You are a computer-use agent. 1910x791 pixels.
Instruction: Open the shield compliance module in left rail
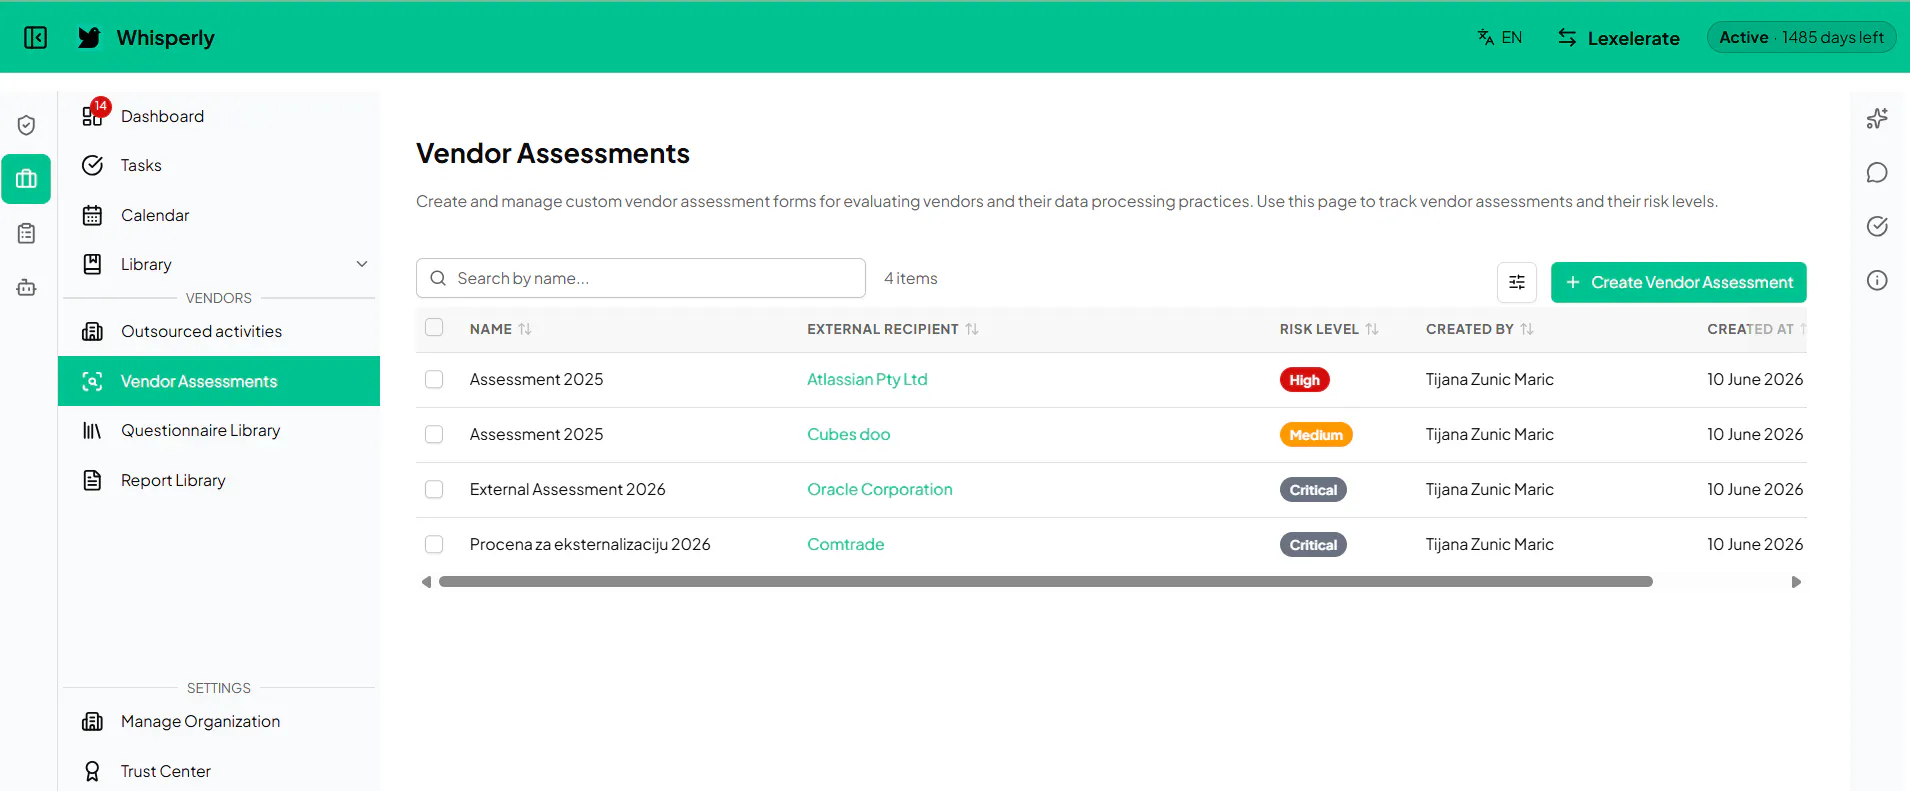tap(27, 125)
